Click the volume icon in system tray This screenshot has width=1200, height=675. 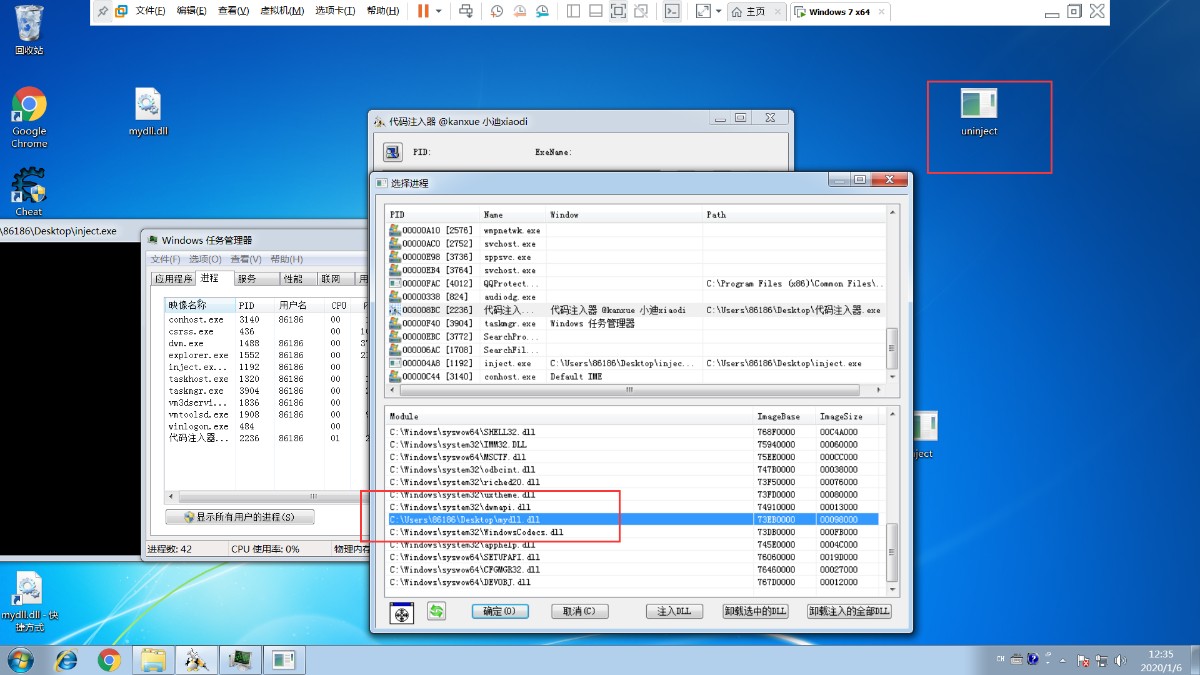tap(1121, 660)
